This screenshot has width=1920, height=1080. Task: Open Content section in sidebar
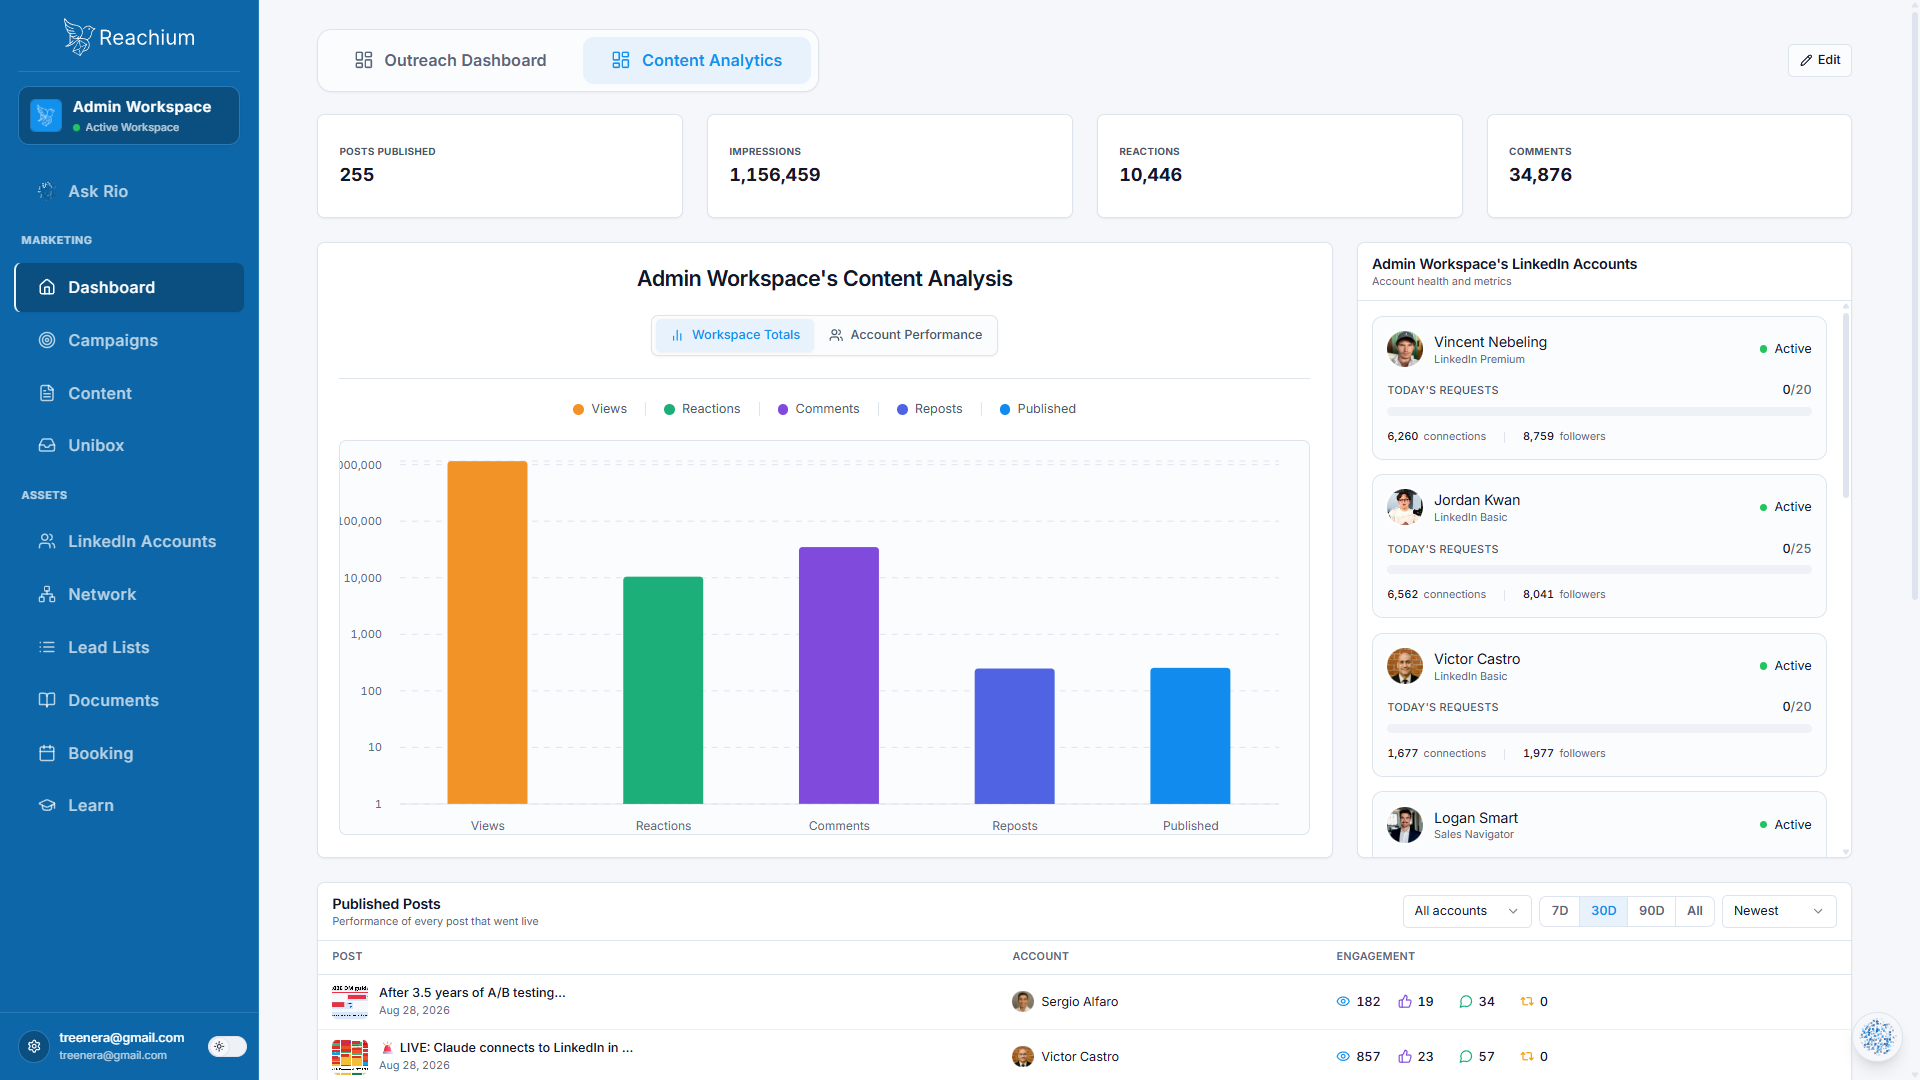[x=129, y=393]
